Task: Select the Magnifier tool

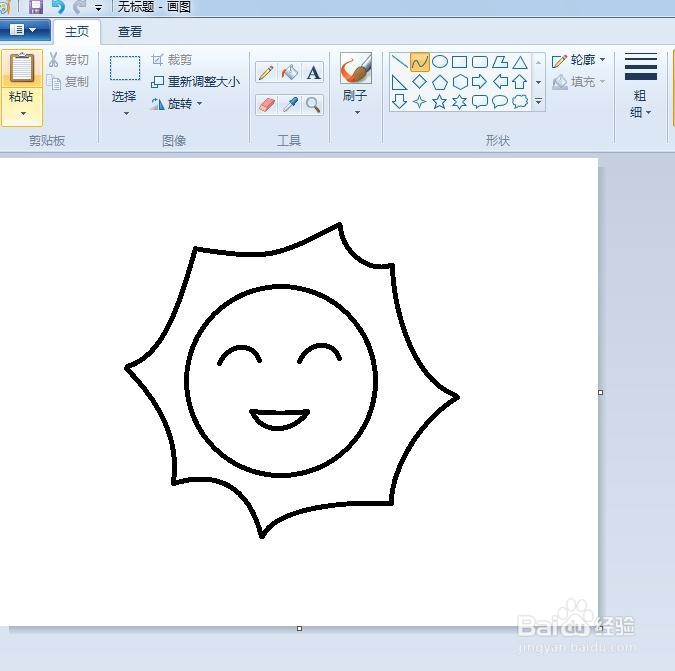Action: [x=313, y=105]
